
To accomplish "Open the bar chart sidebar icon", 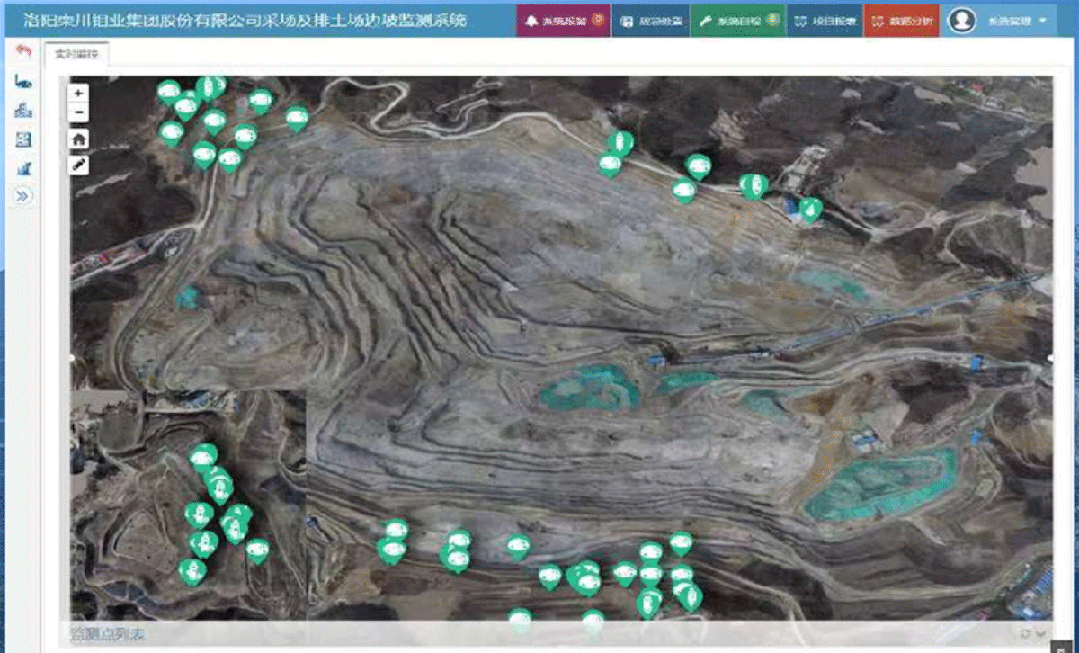I will 23,168.
